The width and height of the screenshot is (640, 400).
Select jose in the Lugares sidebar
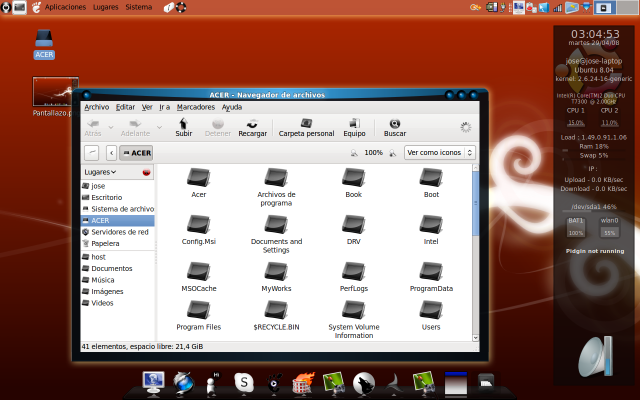[118, 186]
